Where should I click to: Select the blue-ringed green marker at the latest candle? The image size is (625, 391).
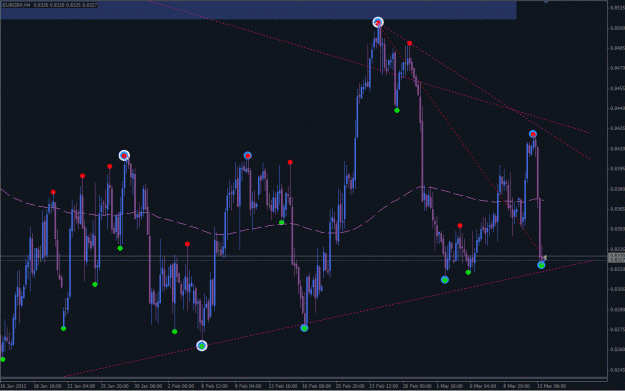pos(541,265)
